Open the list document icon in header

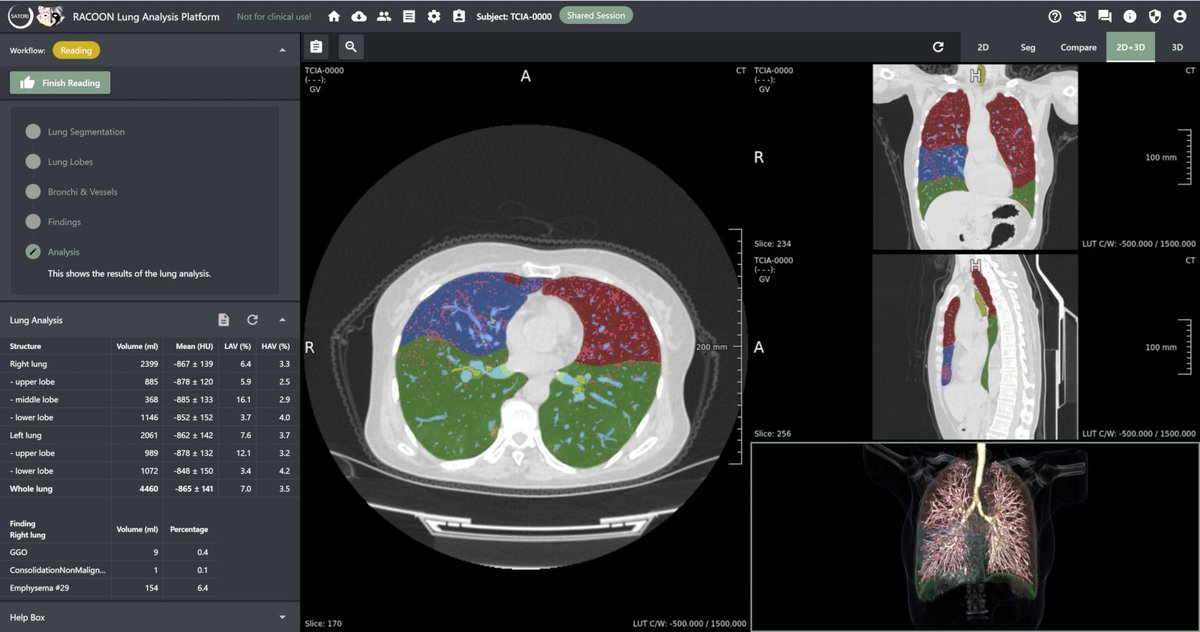(409, 16)
